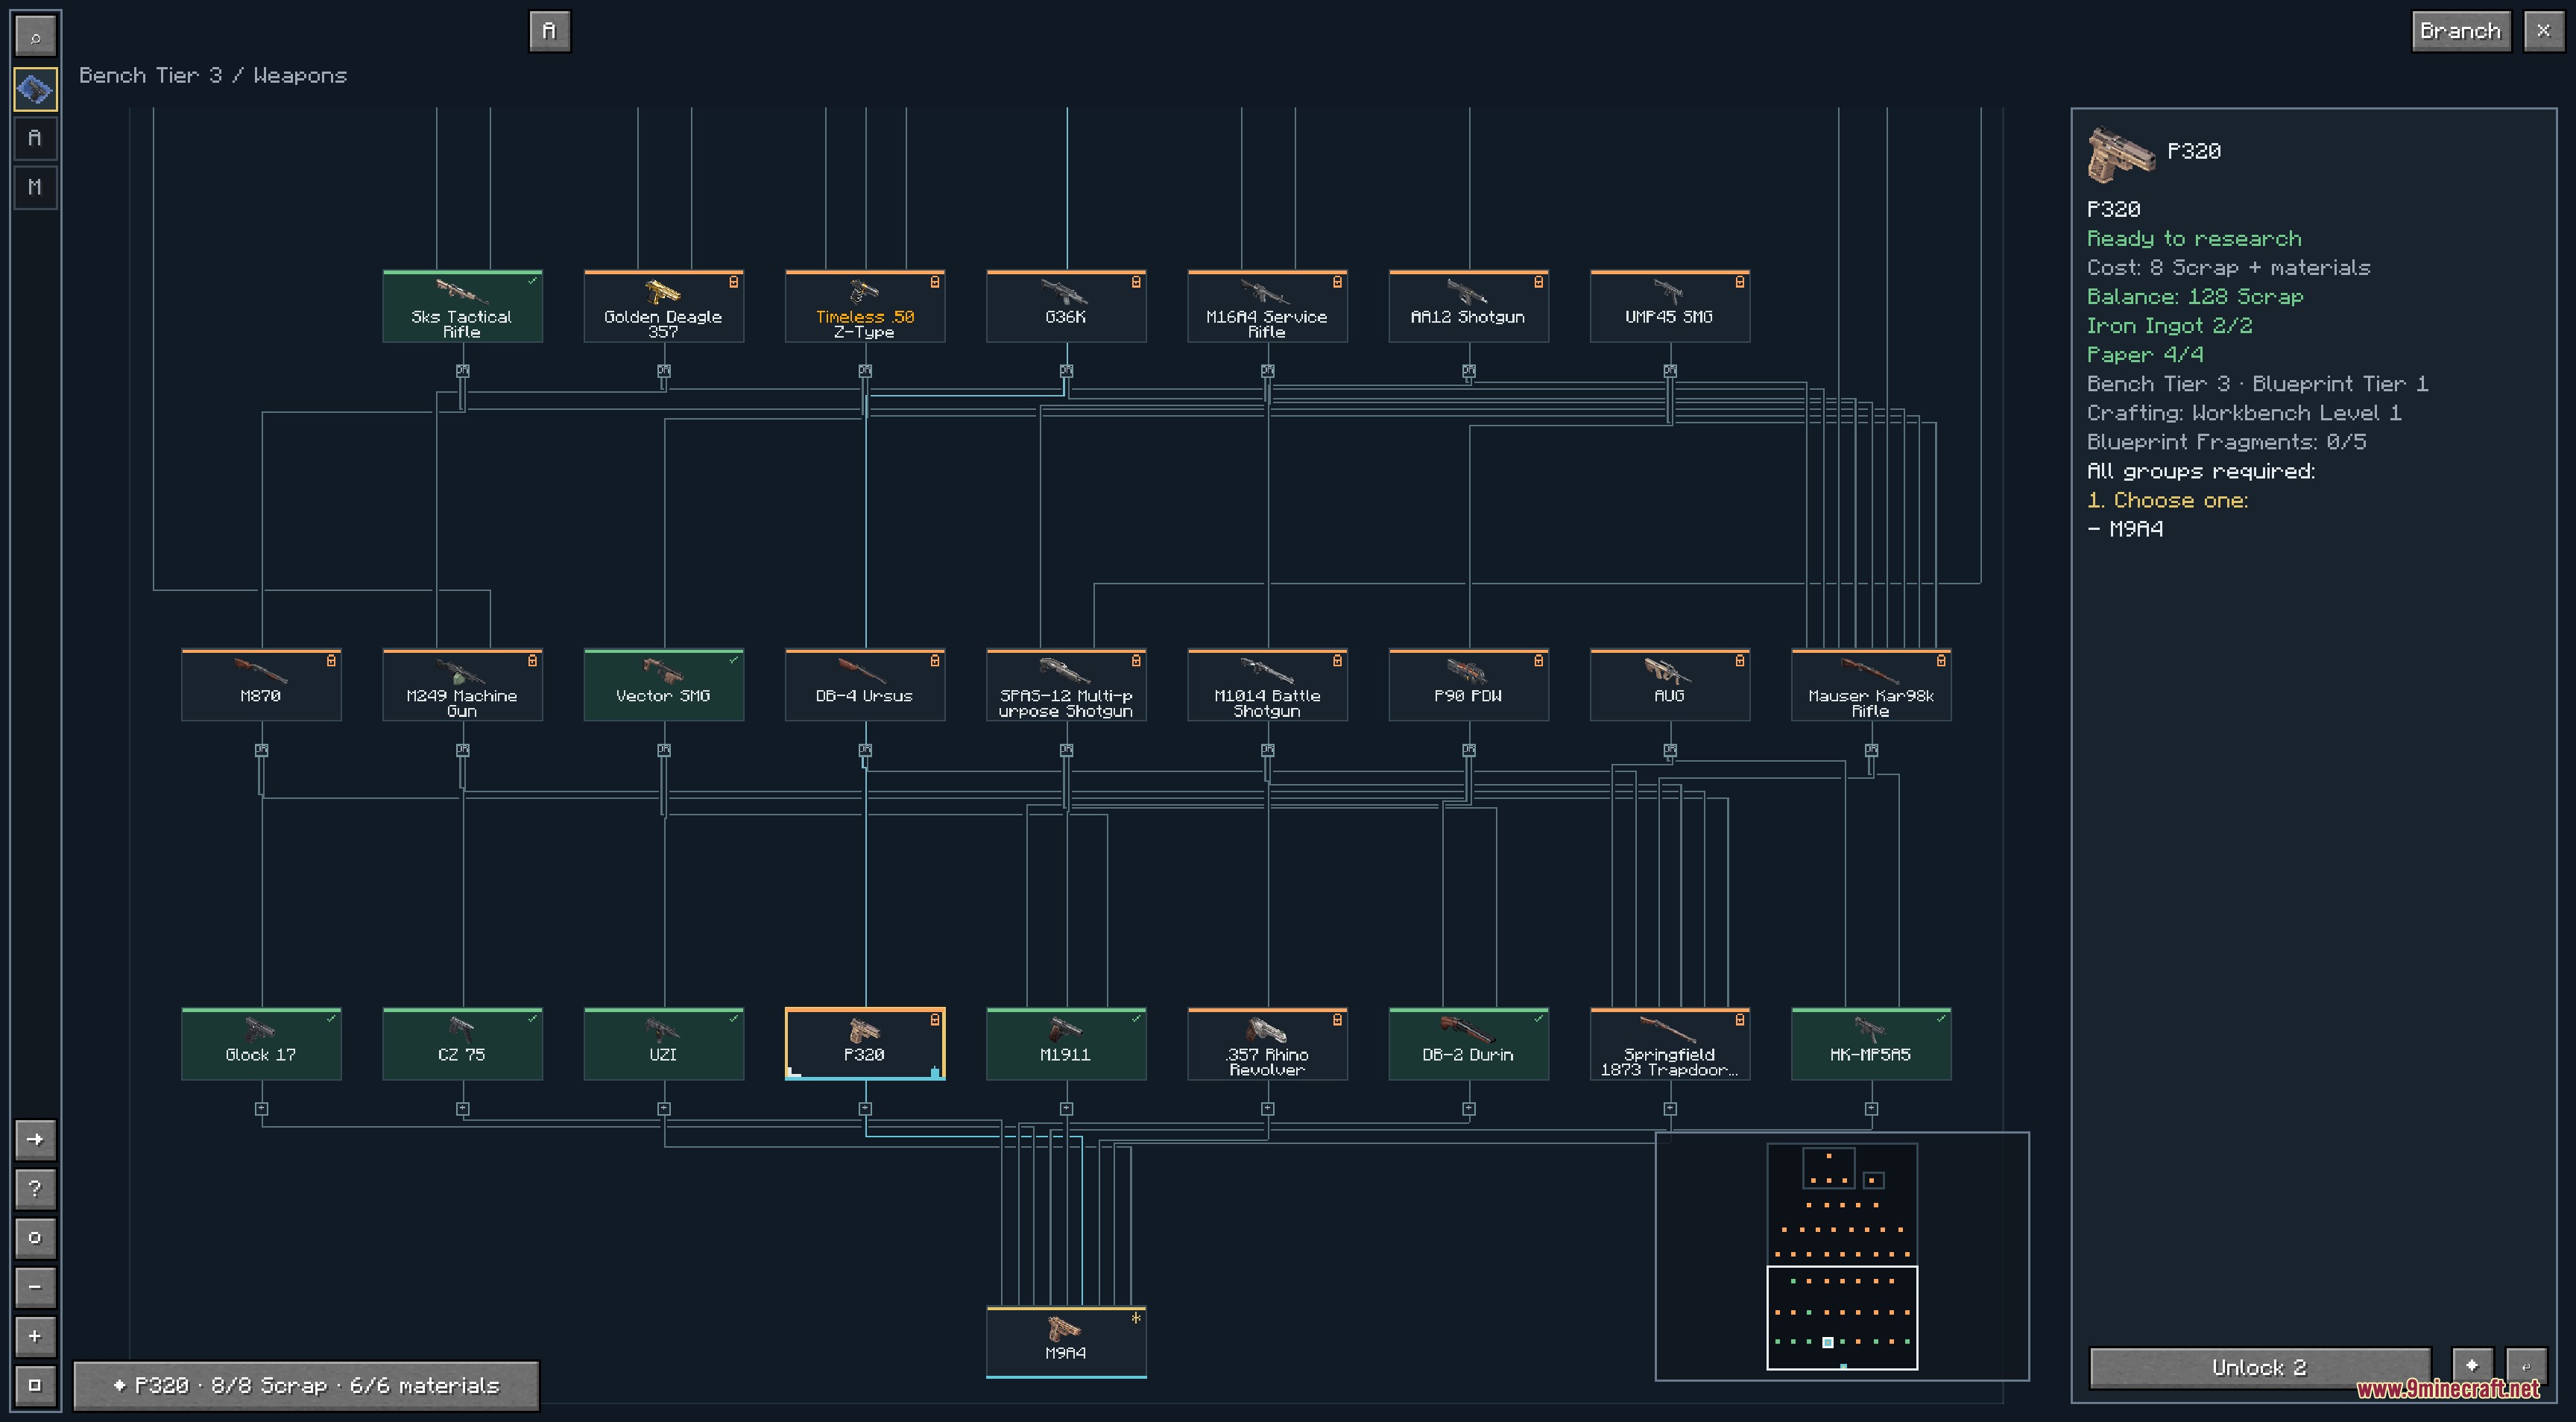Screen dimensions: 2576x1422
Task: Click the circle 'o' reset-view button
Action: (35, 1237)
